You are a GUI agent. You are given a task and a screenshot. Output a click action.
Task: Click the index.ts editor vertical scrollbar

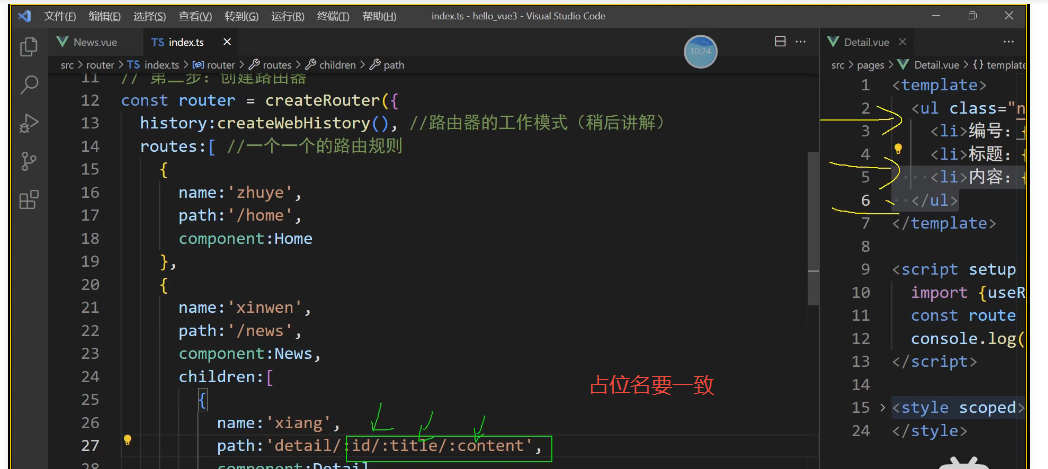tap(813, 227)
